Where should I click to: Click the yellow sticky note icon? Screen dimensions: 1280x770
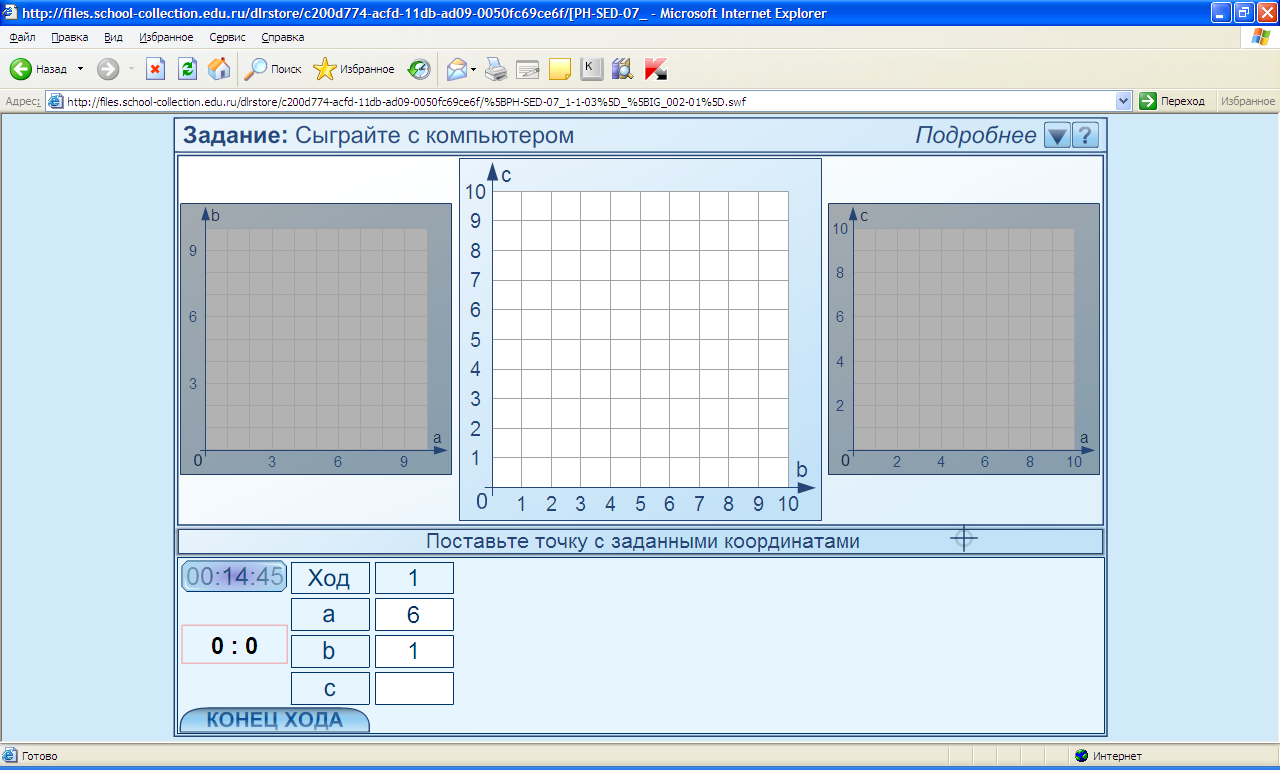tap(560, 69)
